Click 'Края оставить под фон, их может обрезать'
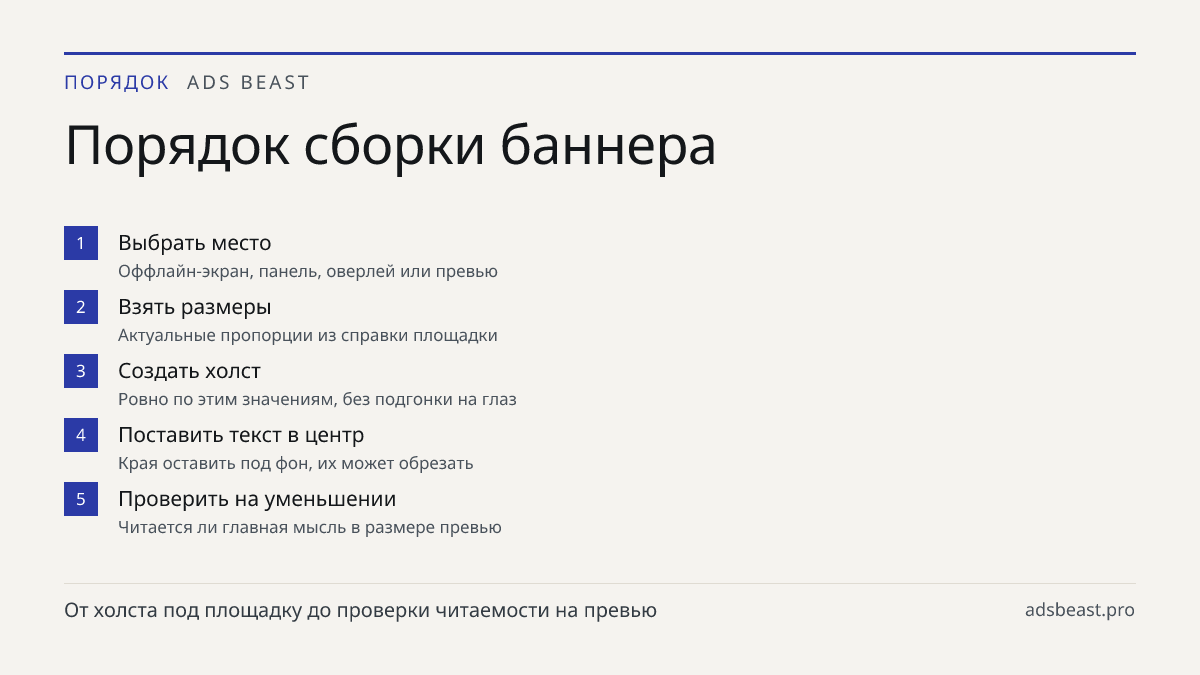 (296, 463)
